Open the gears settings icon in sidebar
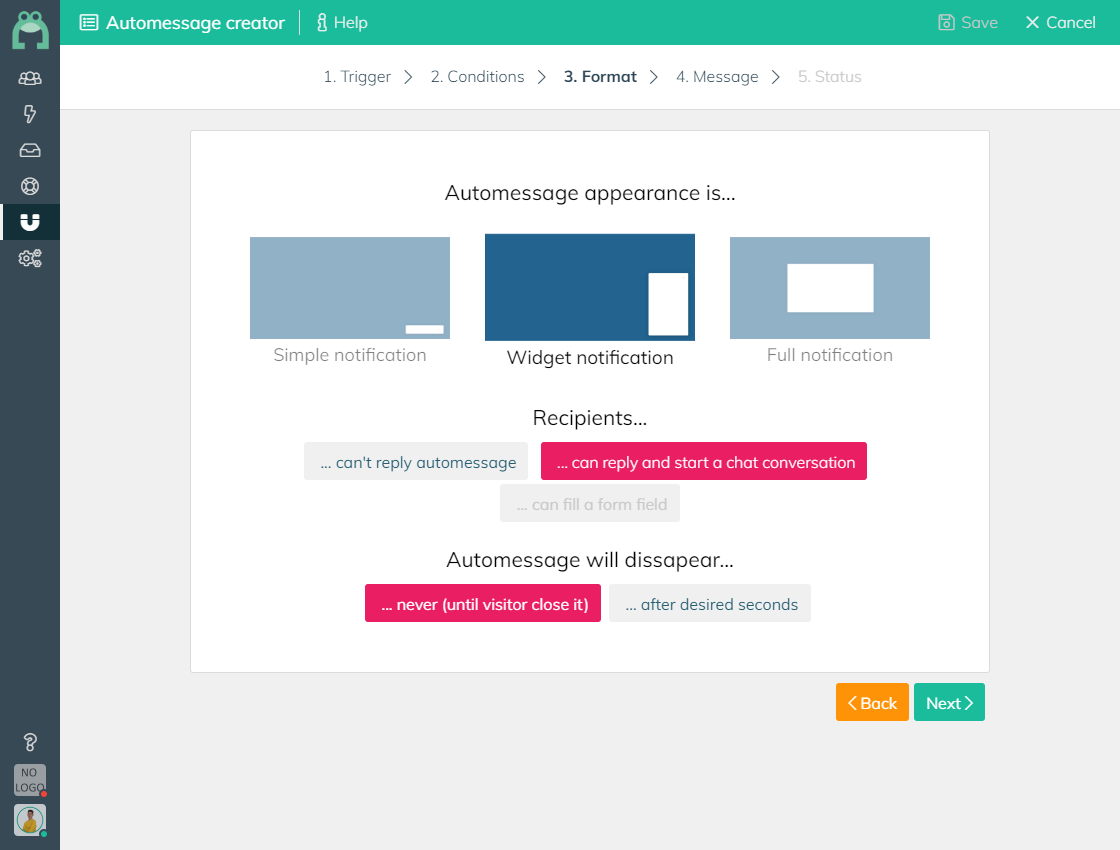Screen dimensions: 1120x850 pyautogui.click(x=30, y=258)
